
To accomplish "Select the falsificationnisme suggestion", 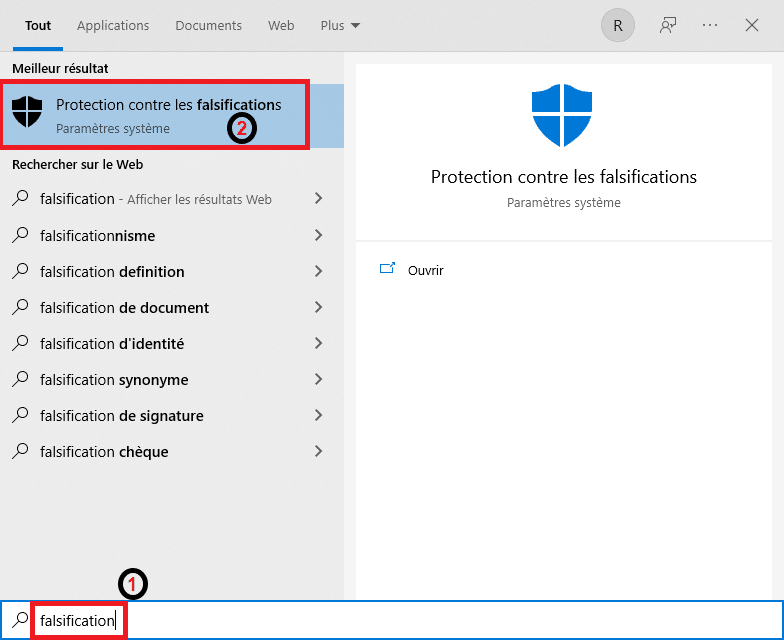I will click(172, 235).
